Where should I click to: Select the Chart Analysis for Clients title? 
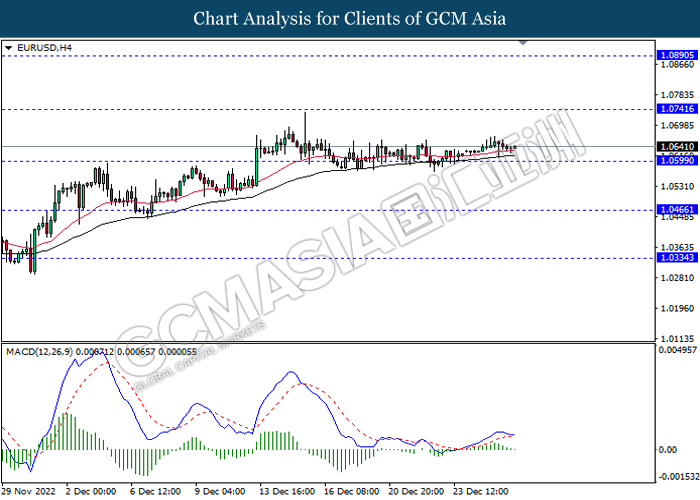click(x=350, y=19)
